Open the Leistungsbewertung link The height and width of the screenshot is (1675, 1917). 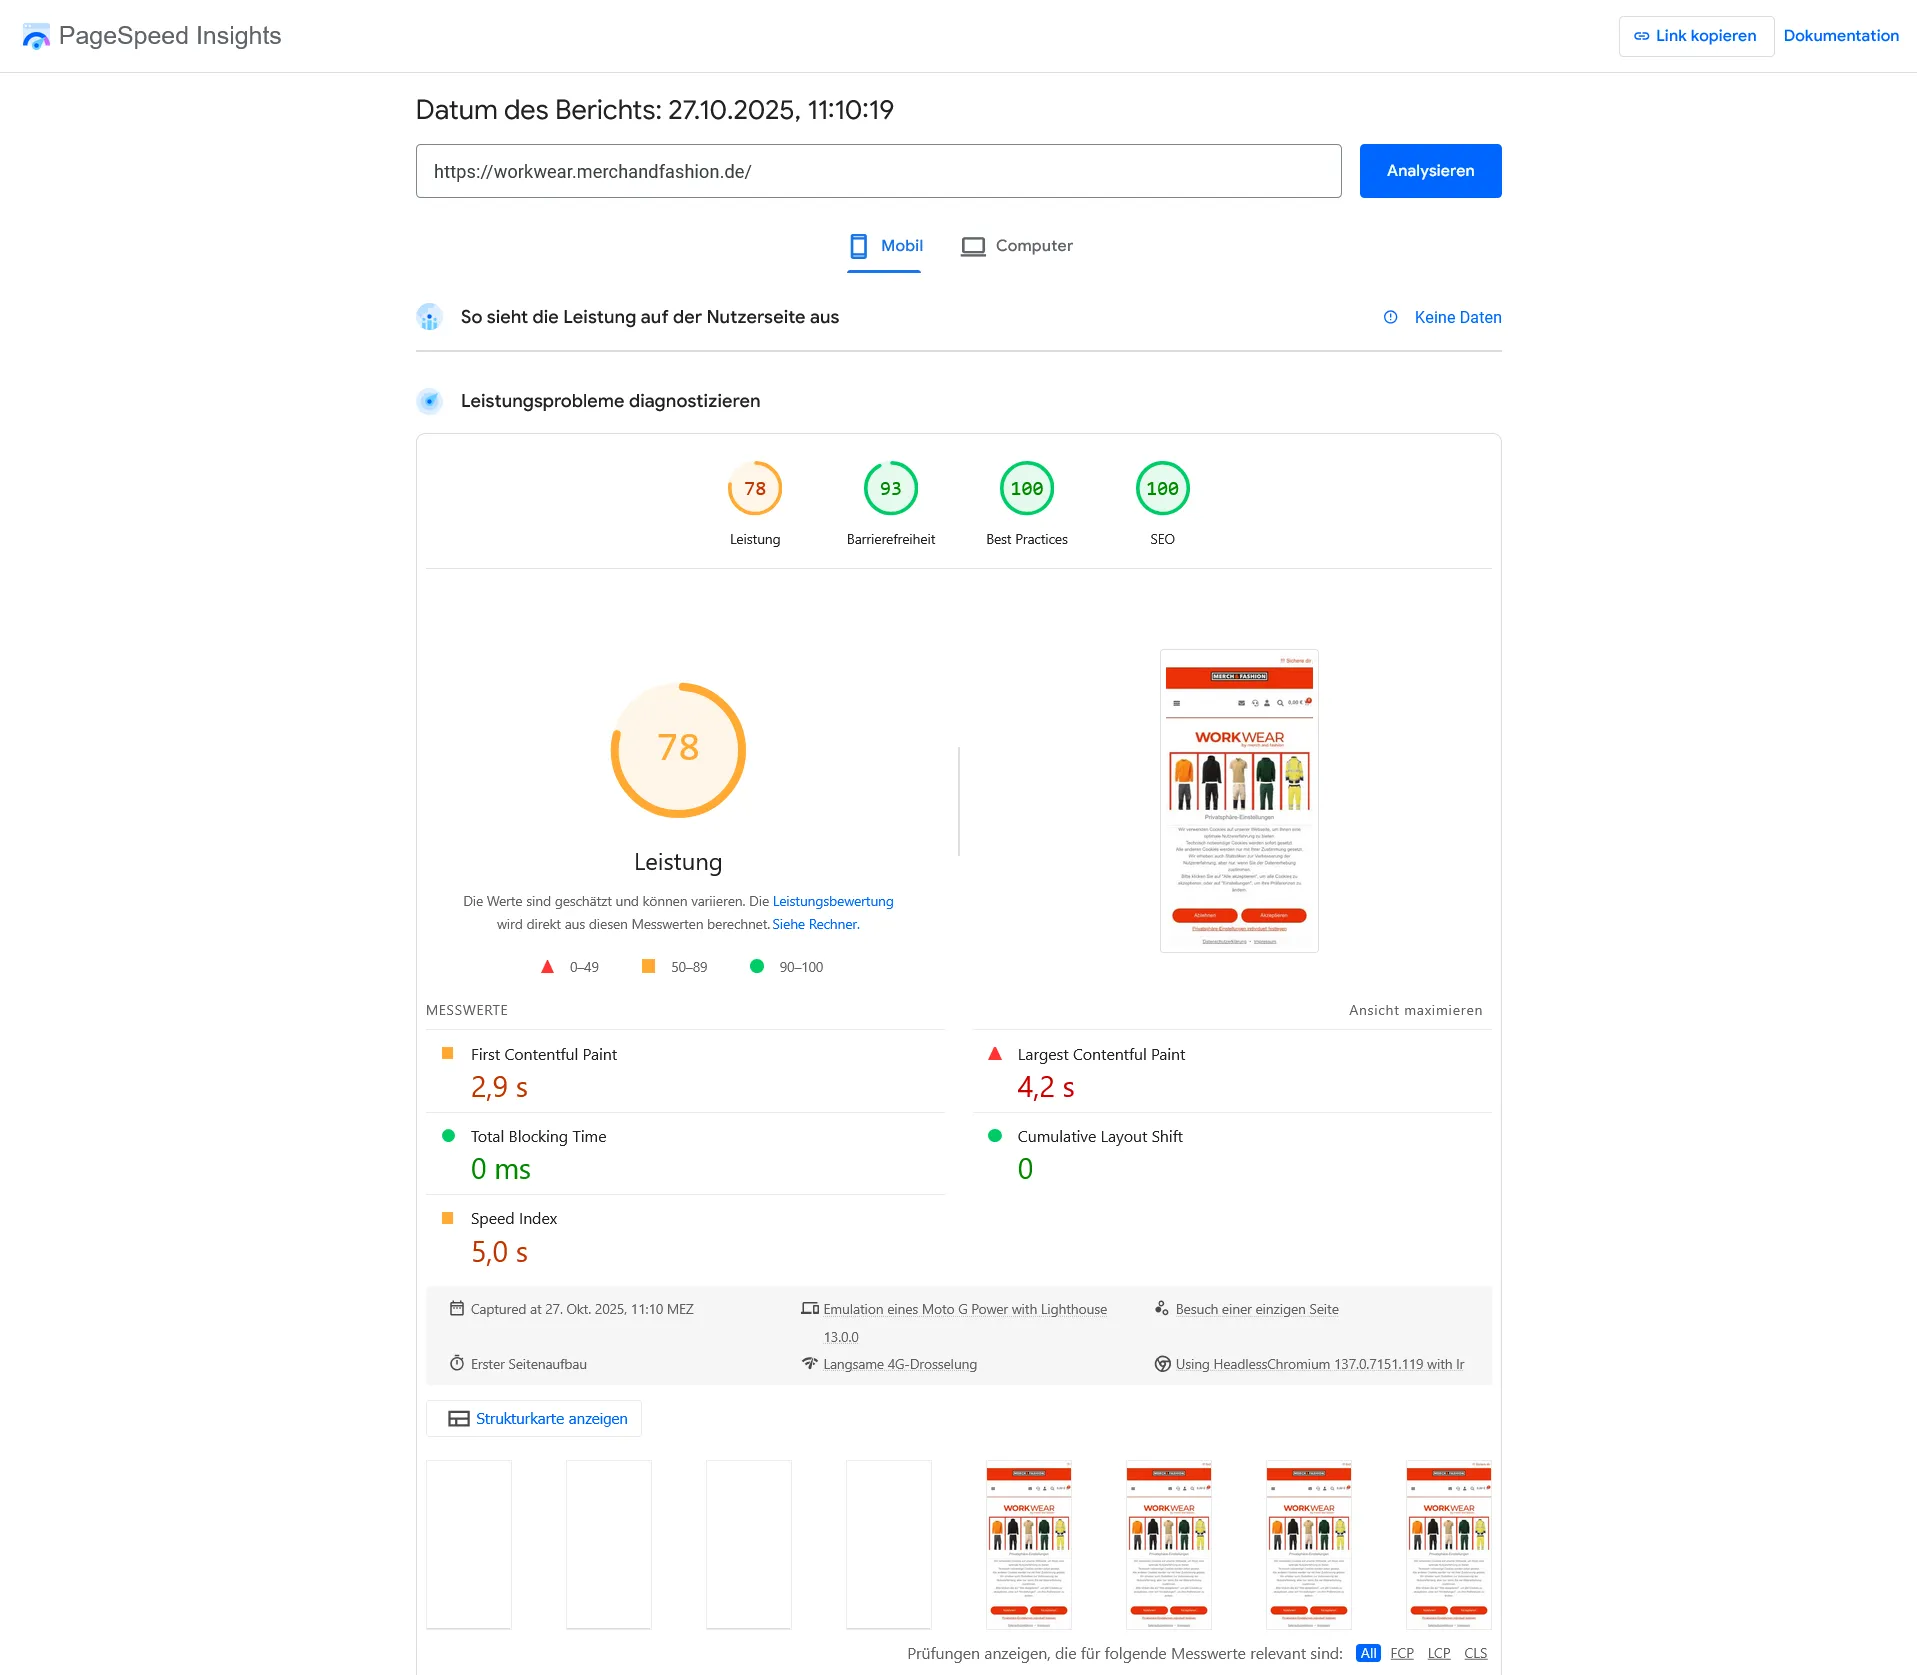click(x=832, y=901)
